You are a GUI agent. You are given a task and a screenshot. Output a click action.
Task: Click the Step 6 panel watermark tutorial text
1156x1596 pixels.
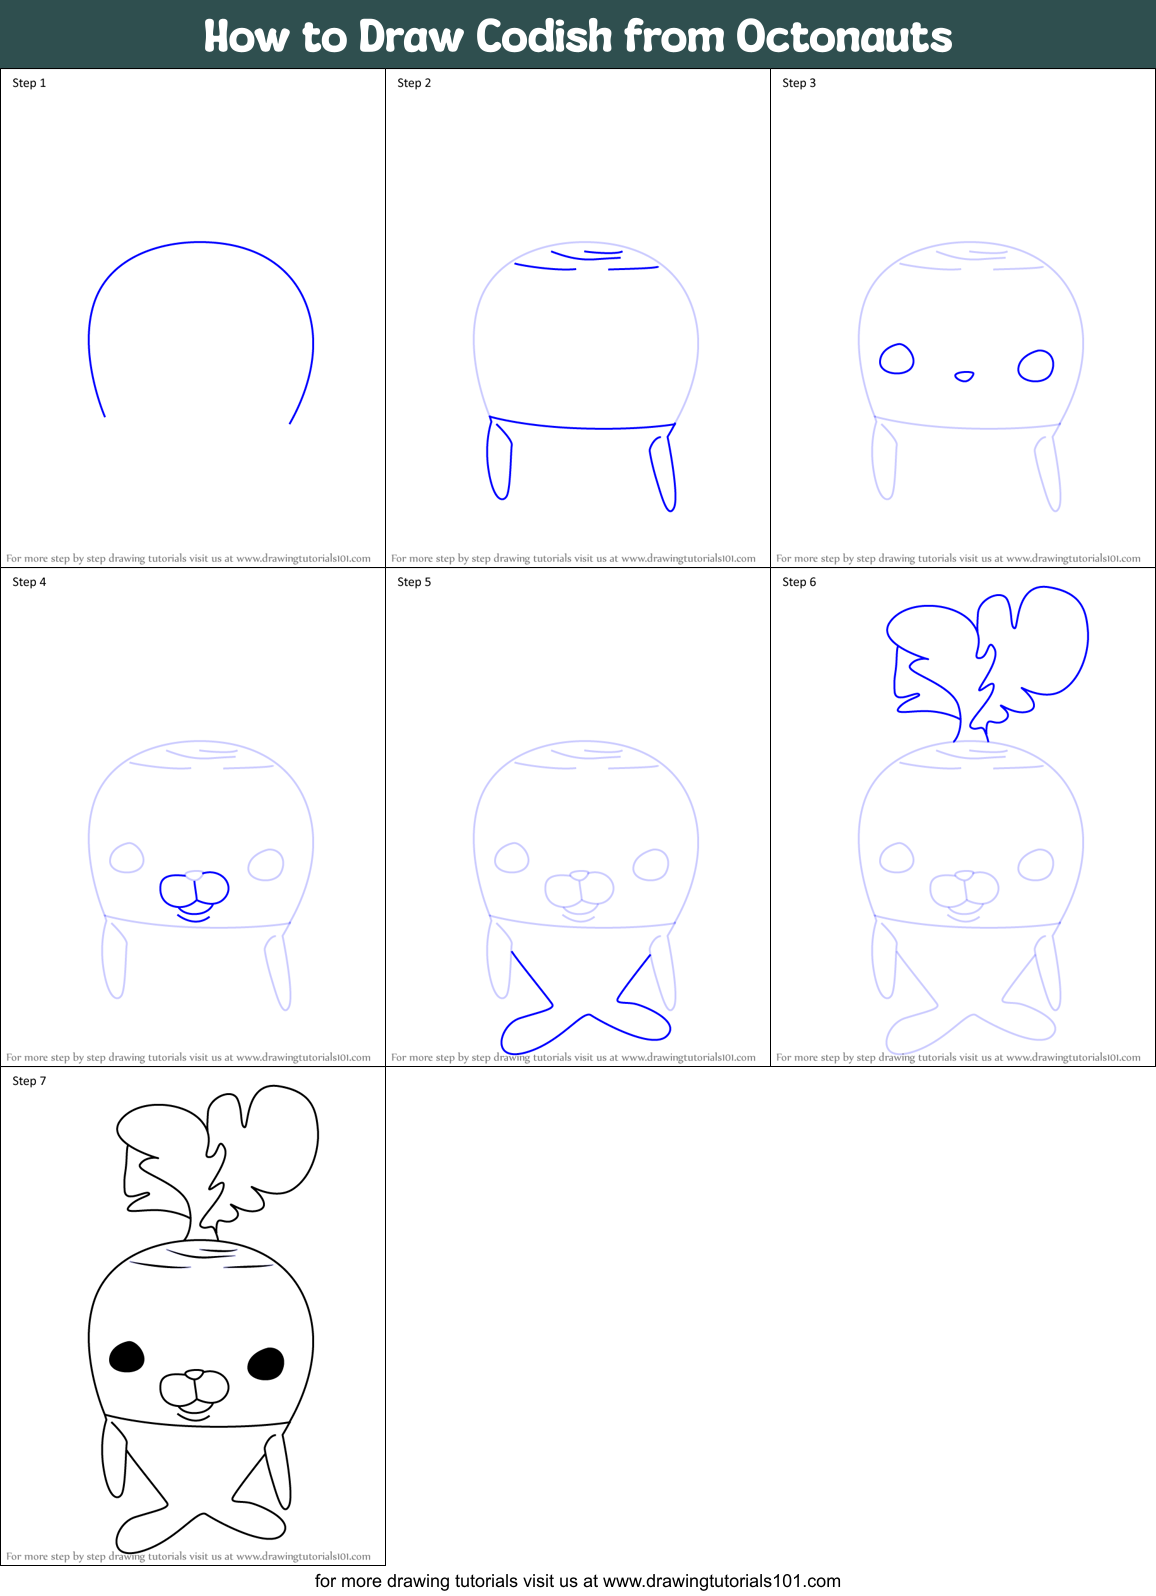[958, 1057]
